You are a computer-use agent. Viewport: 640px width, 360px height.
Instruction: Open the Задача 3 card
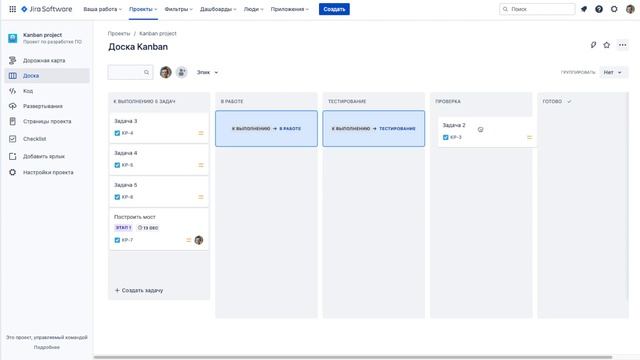click(x=159, y=127)
